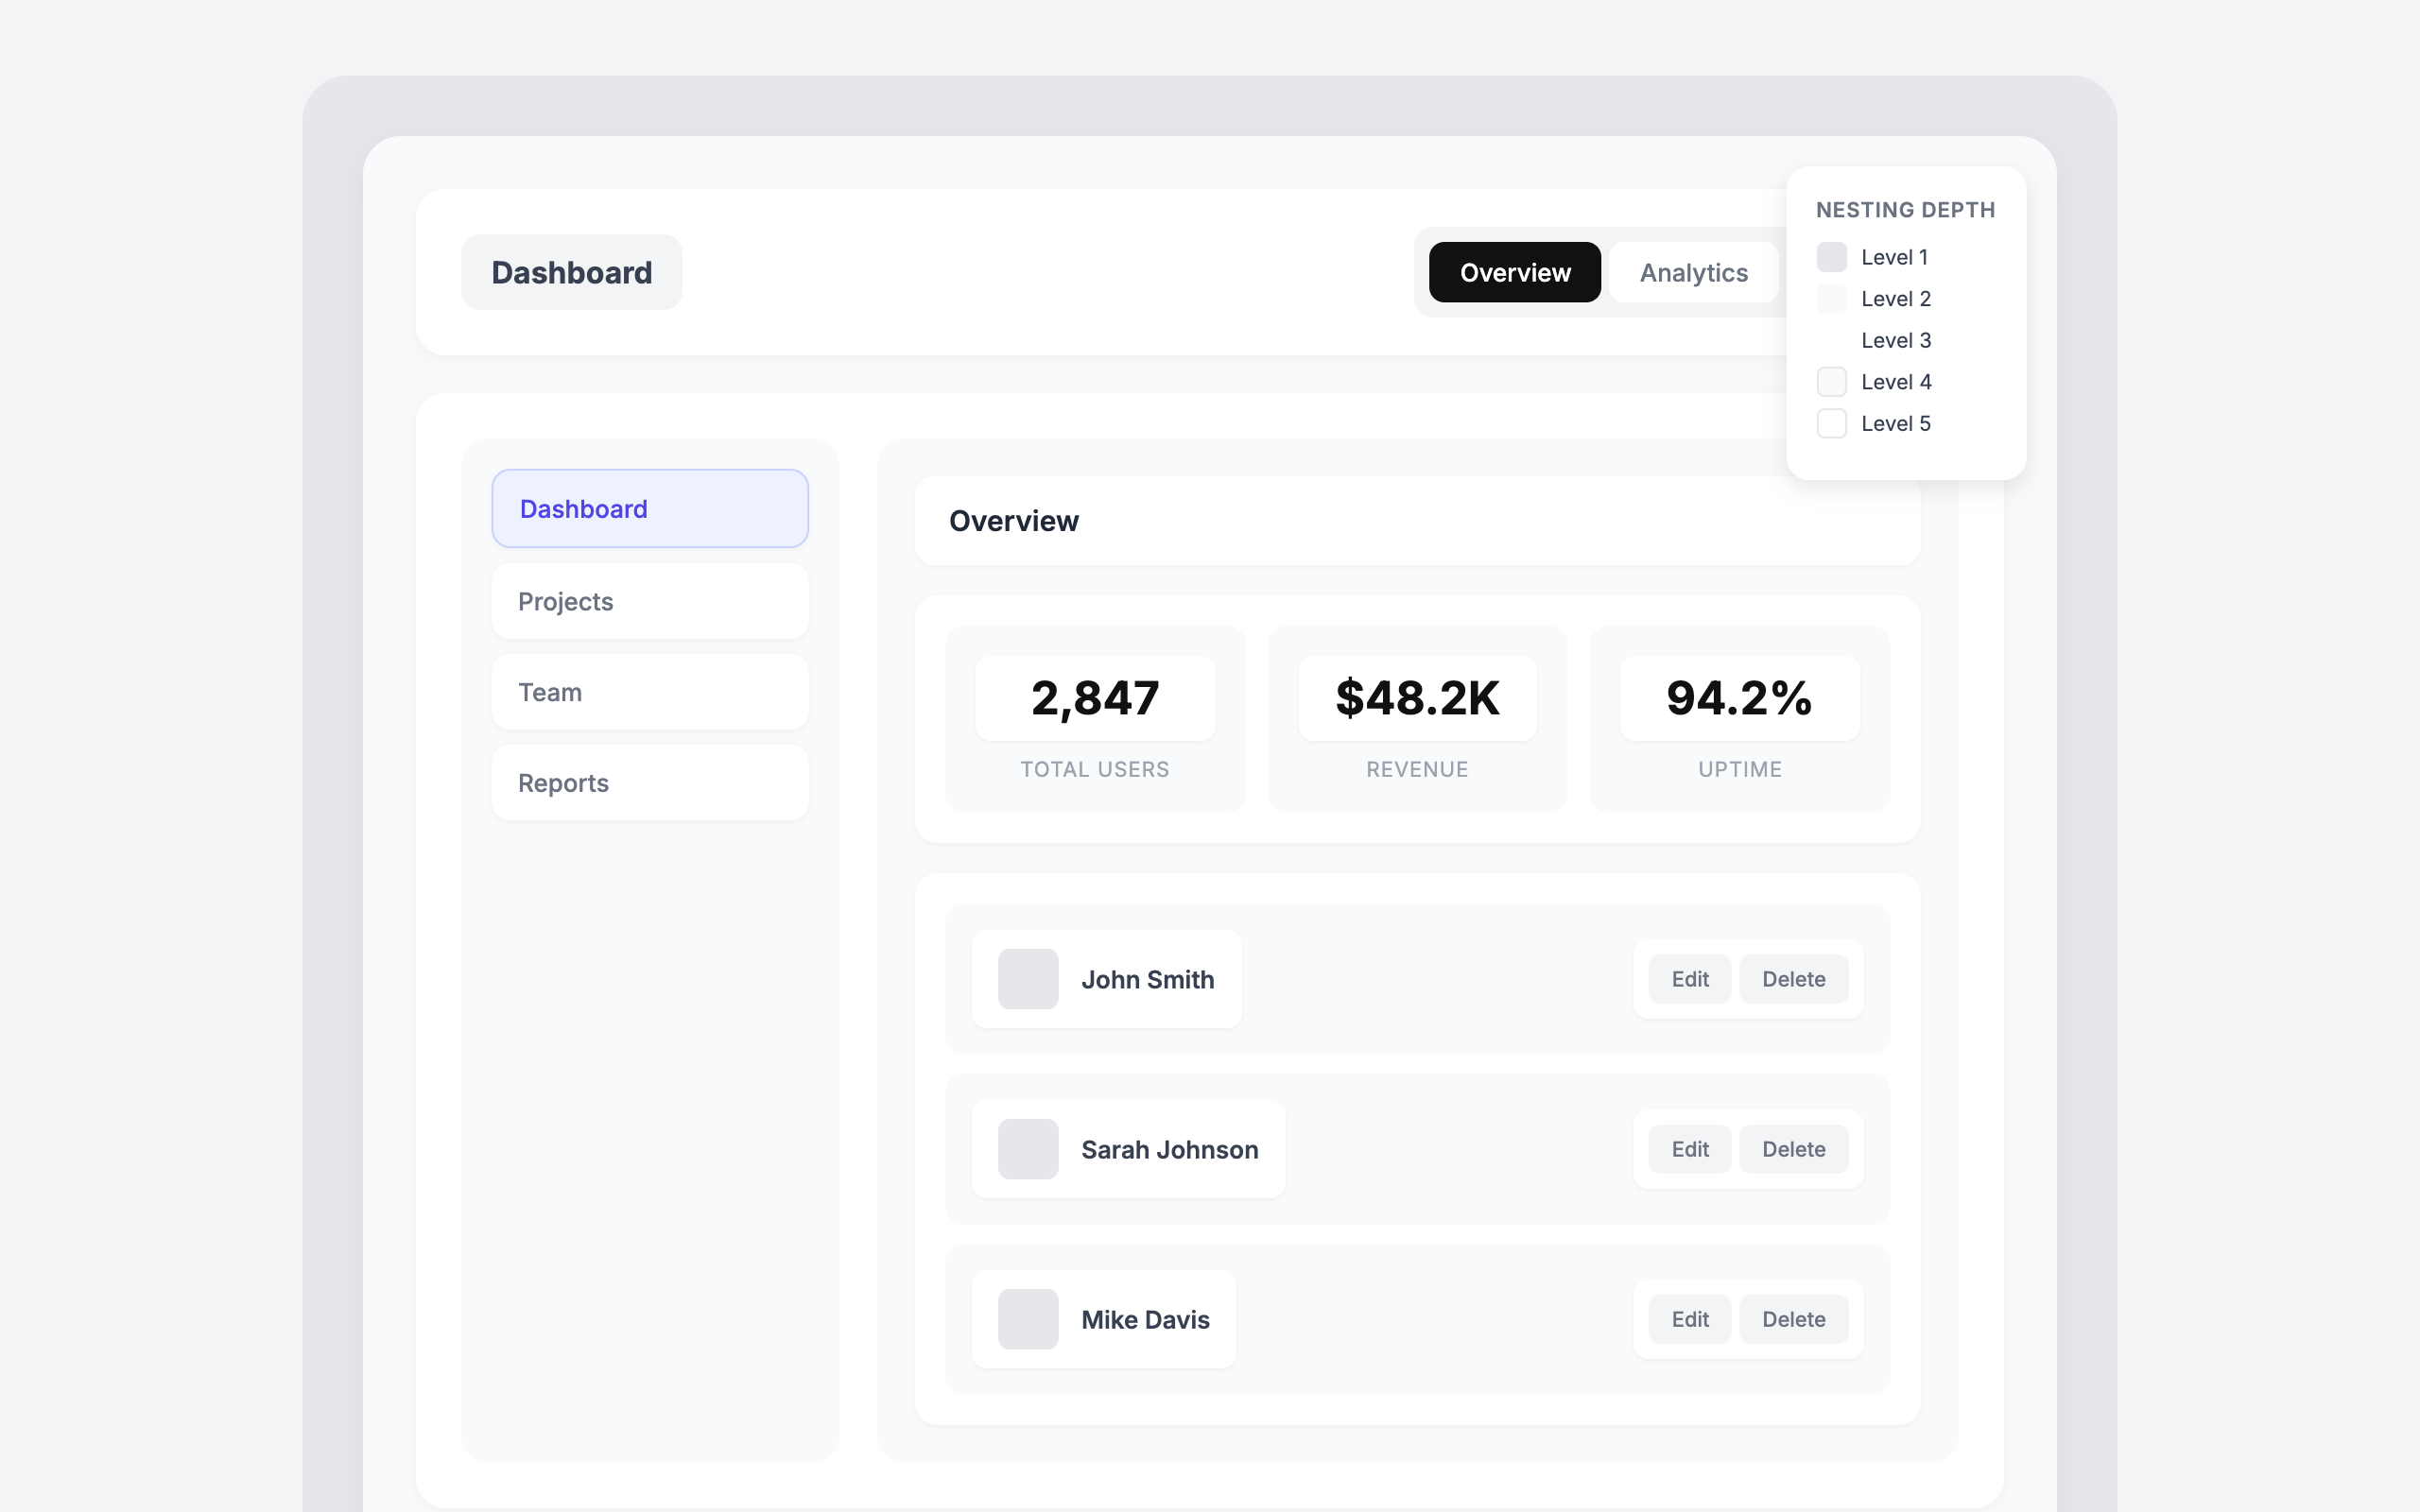Open Team in the sidebar
This screenshot has width=2420, height=1512.
pyautogui.click(x=649, y=692)
